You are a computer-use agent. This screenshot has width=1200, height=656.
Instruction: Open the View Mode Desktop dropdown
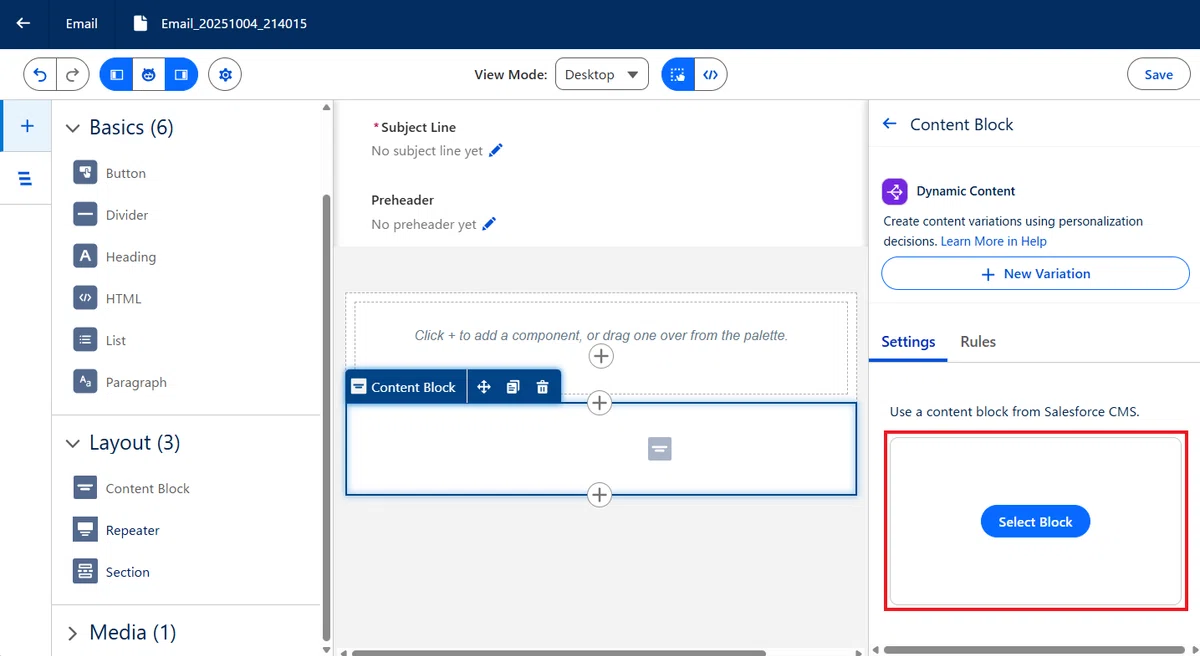[602, 74]
